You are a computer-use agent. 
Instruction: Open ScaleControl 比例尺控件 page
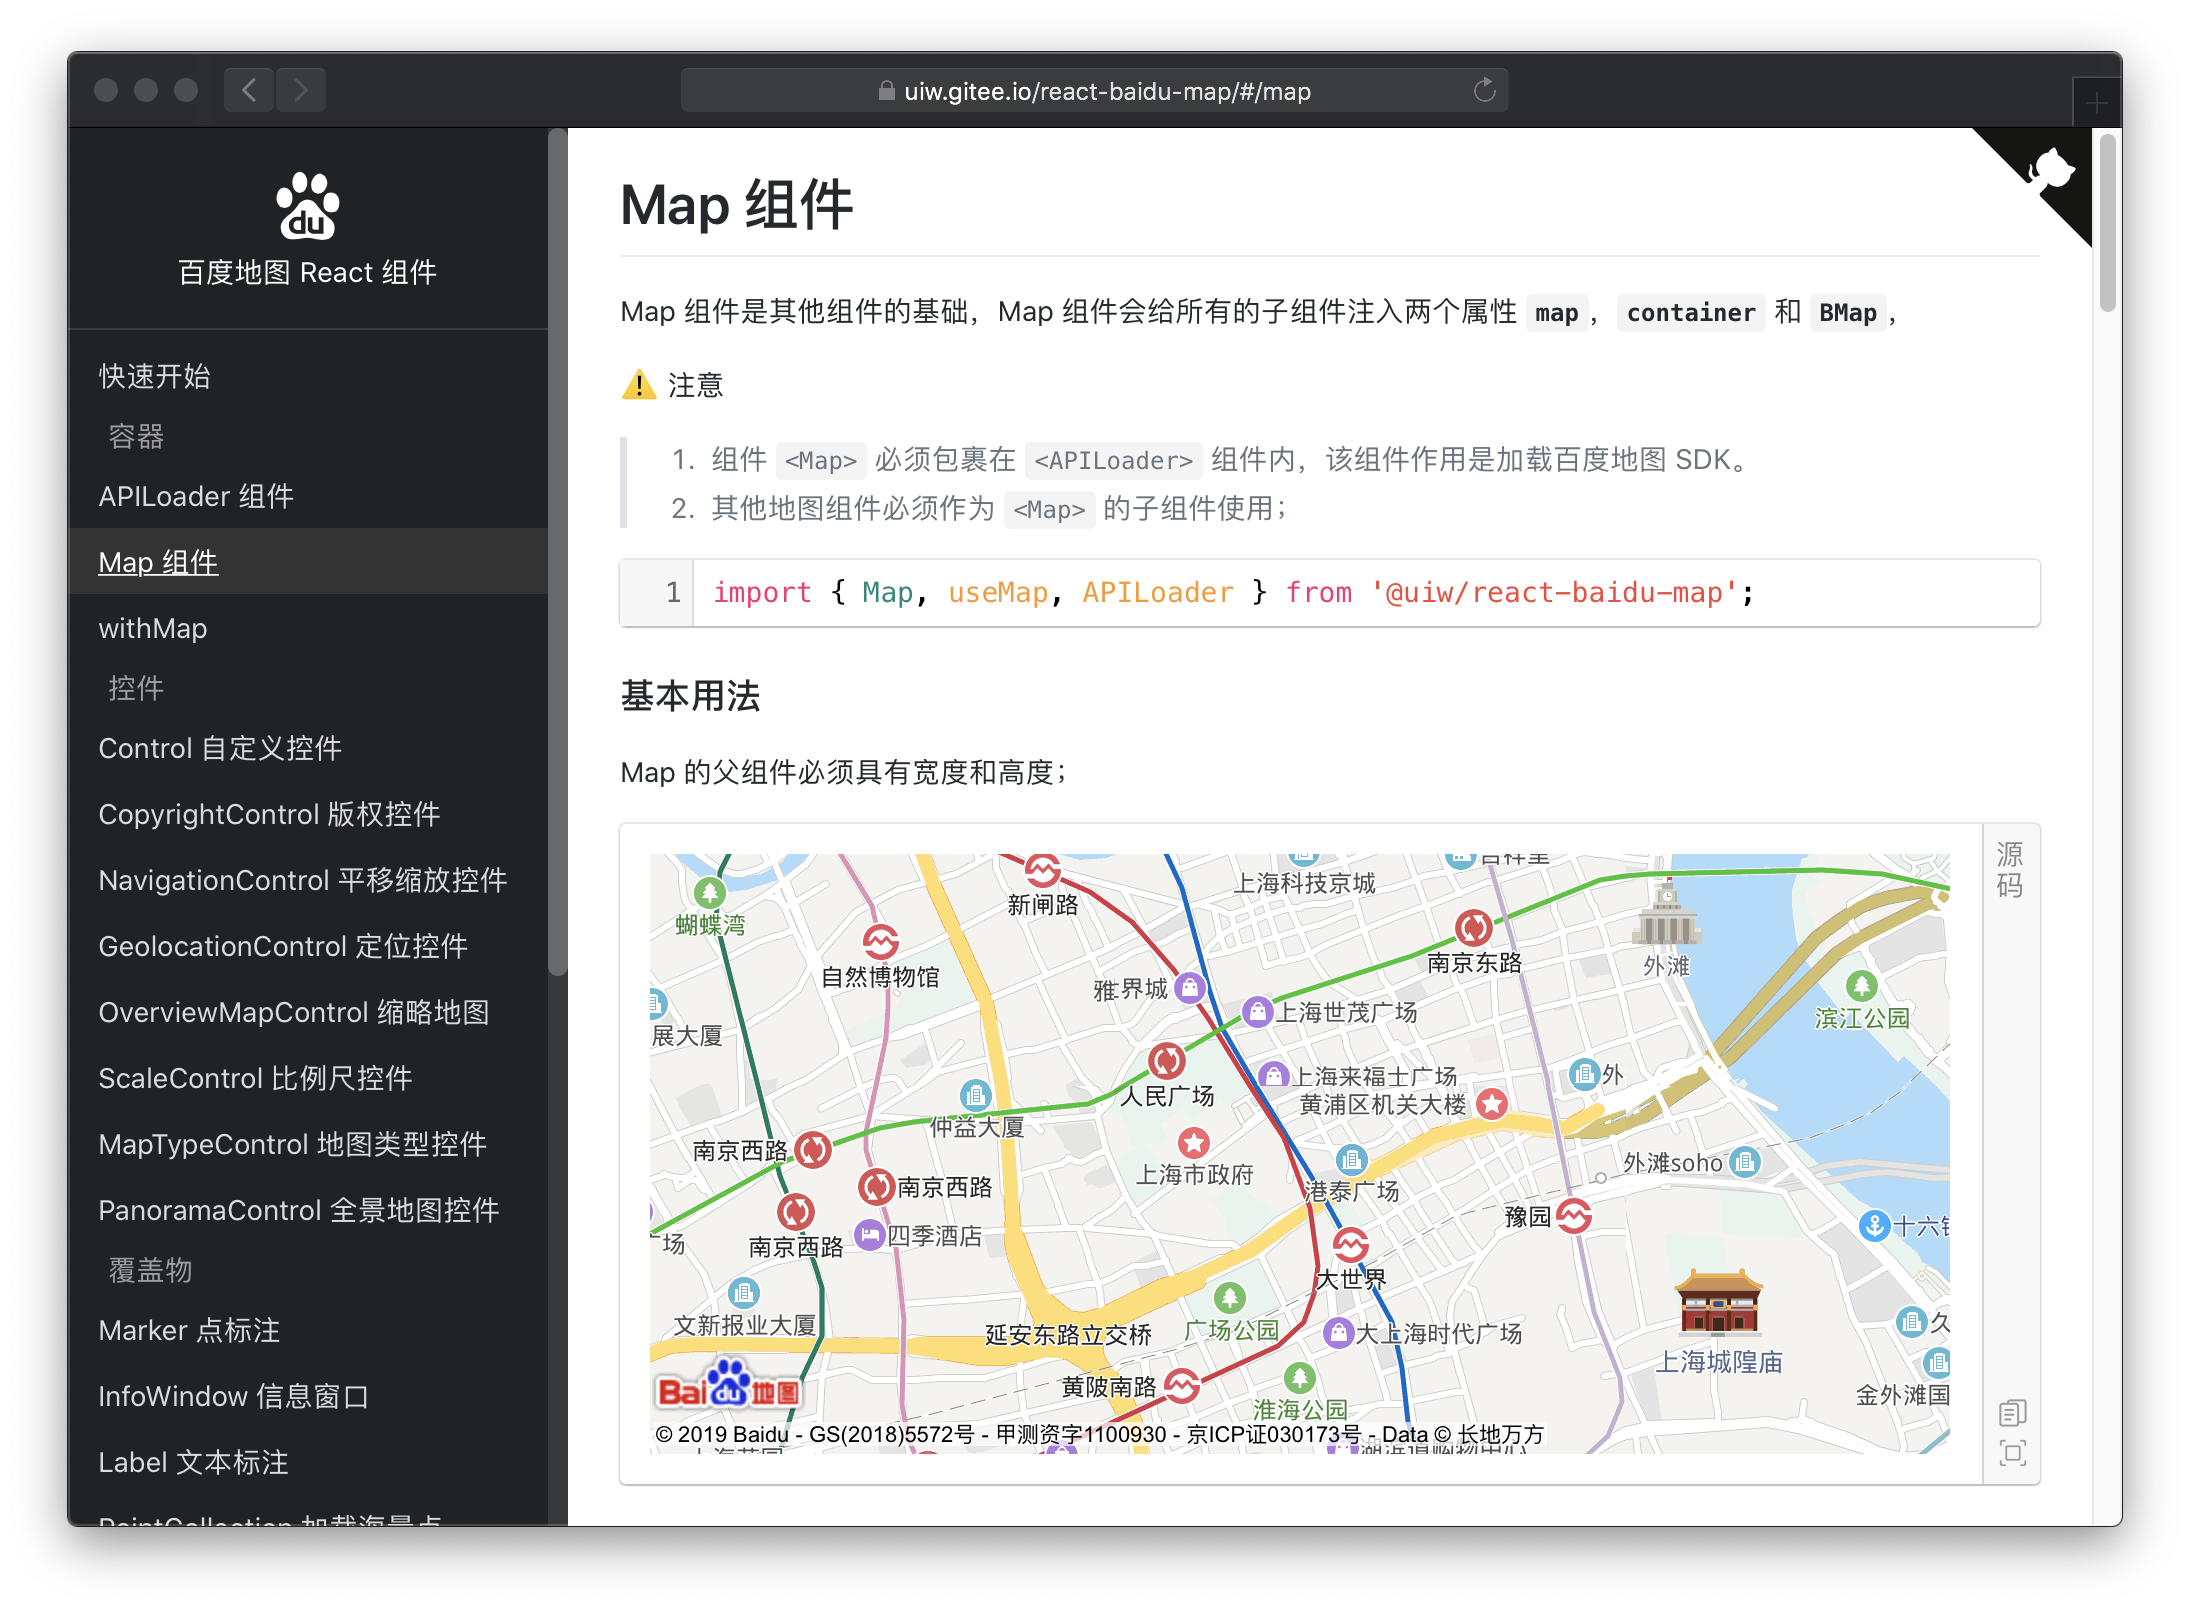pyautogui.click(x=308, y=1078)
